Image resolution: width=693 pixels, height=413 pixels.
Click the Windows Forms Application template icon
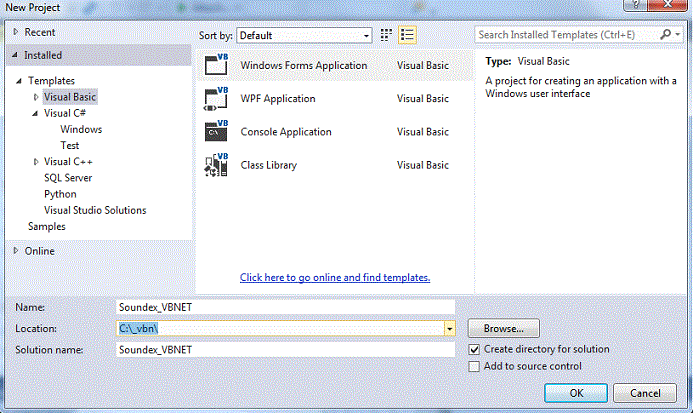216,65
